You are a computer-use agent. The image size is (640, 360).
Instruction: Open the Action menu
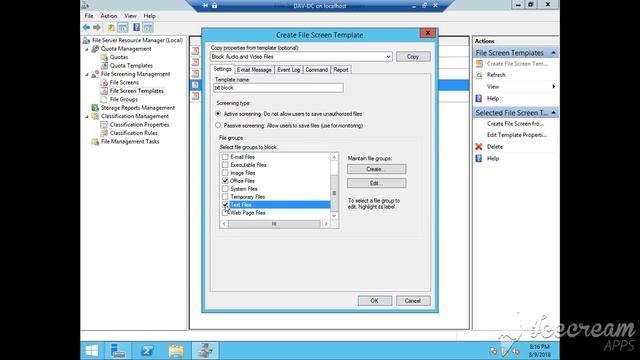click(x=109, y=16)
